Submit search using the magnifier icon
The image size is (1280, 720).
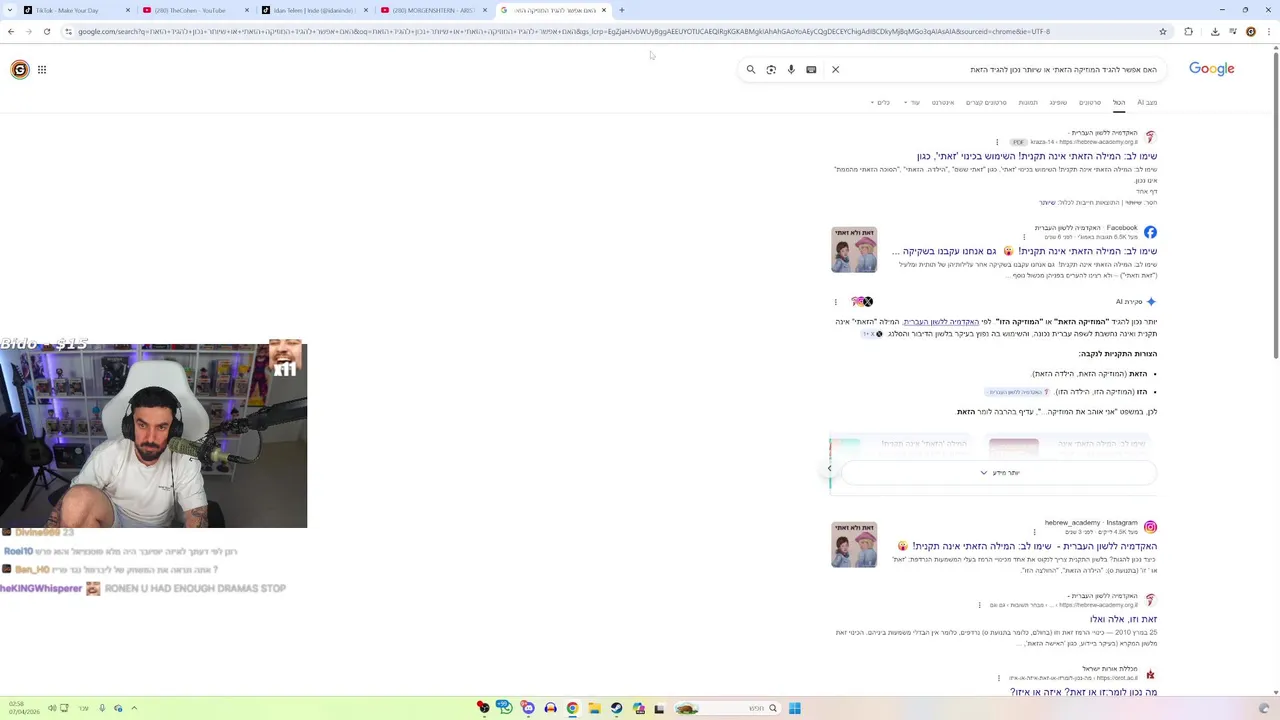pyautogui.click(x=751, y=70)
